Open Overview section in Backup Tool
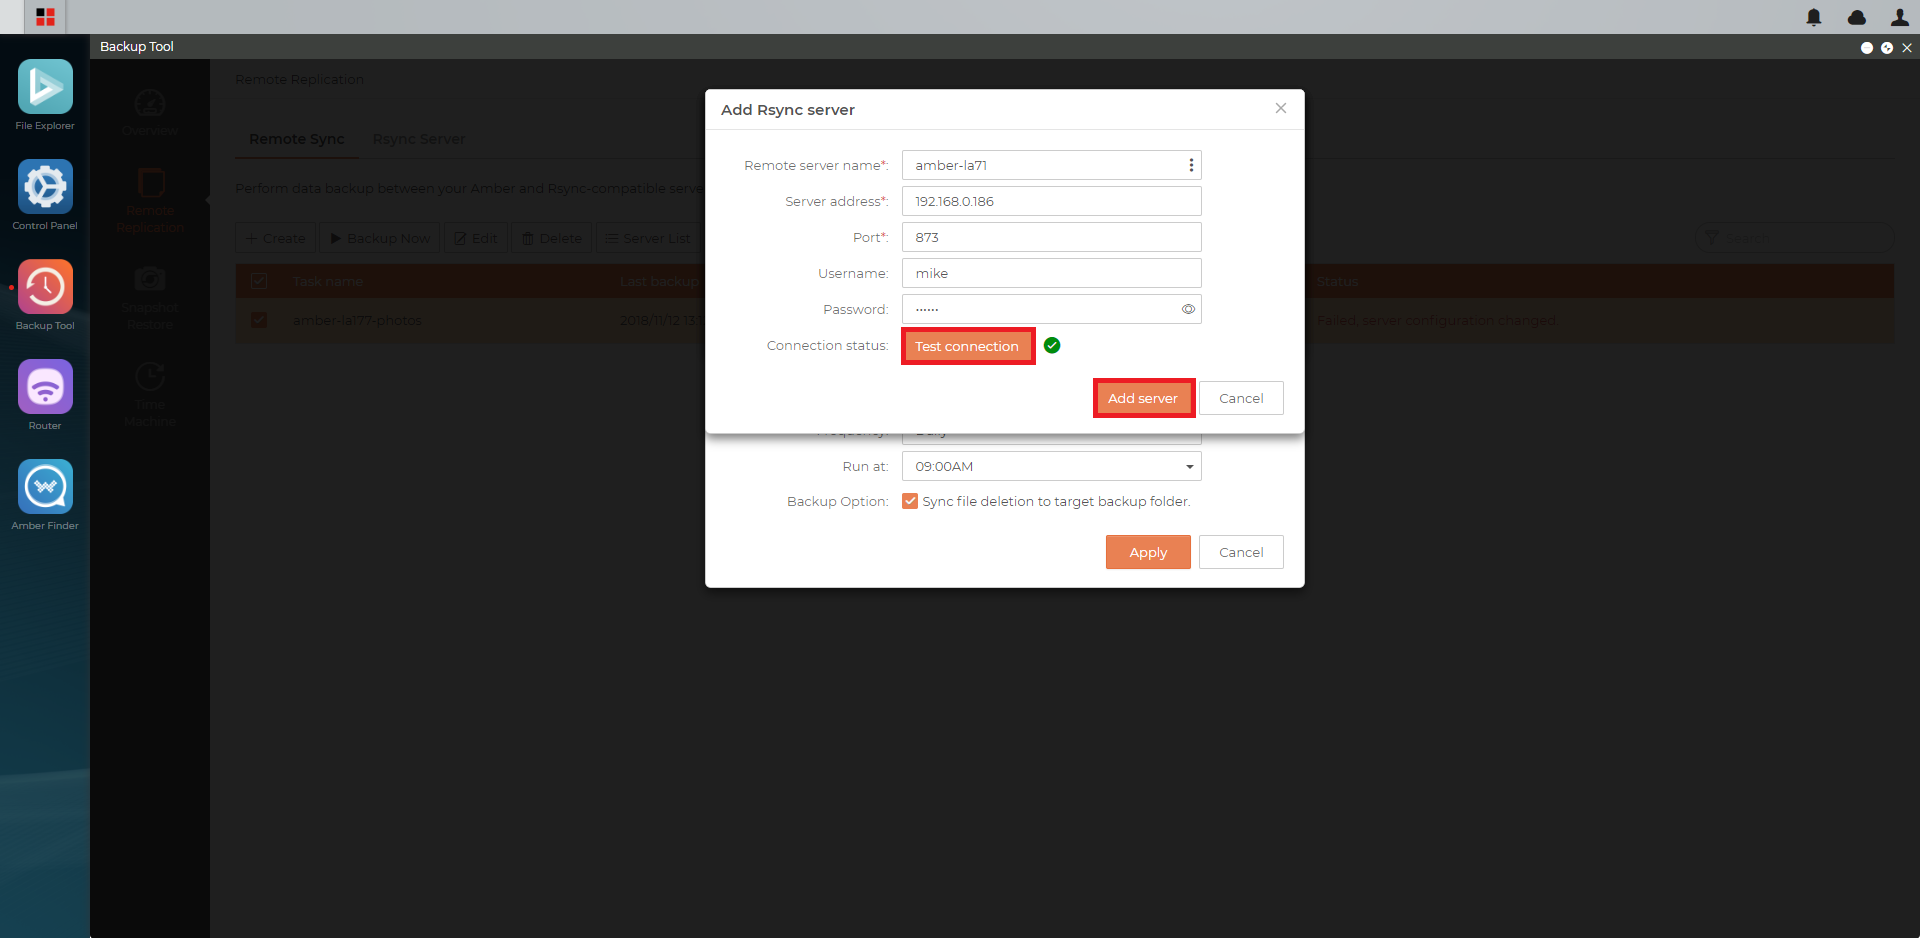Image resolution: width=1920 pixels, height=938 pixels. [x=150, y=112]
